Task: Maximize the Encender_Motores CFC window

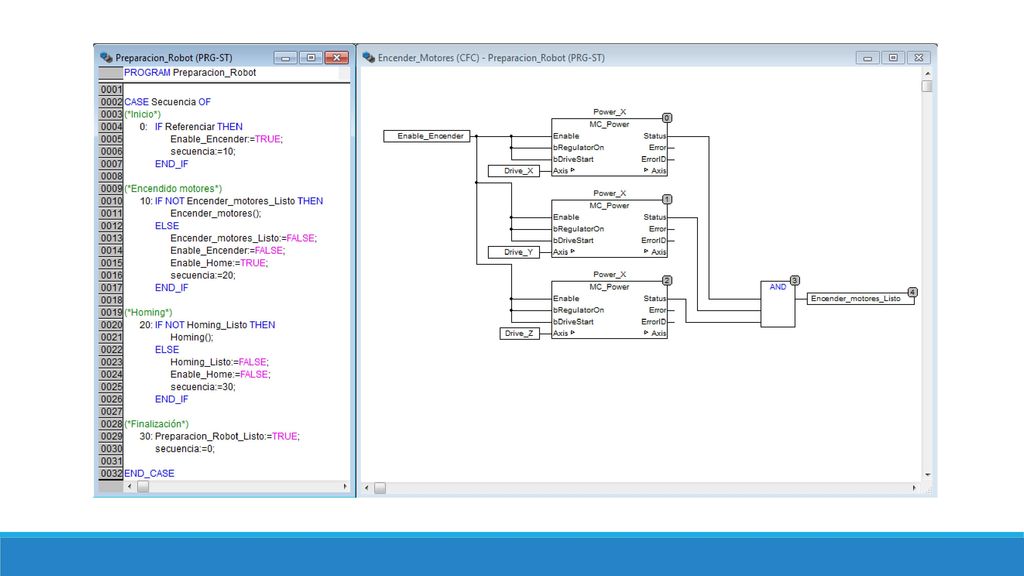Action: point(893,57)
